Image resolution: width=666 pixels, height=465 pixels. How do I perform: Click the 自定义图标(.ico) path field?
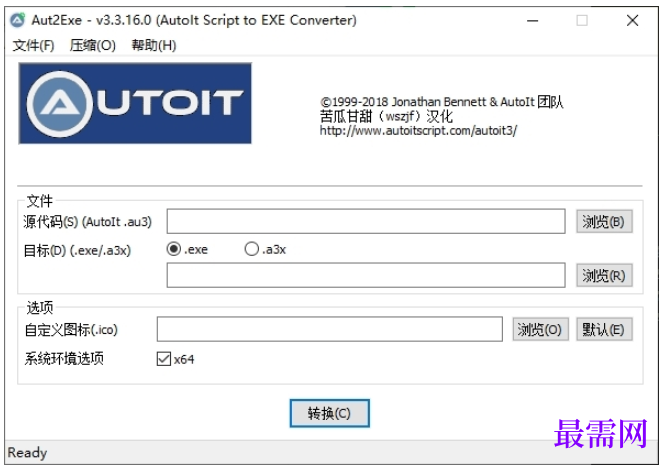point(330,329)
